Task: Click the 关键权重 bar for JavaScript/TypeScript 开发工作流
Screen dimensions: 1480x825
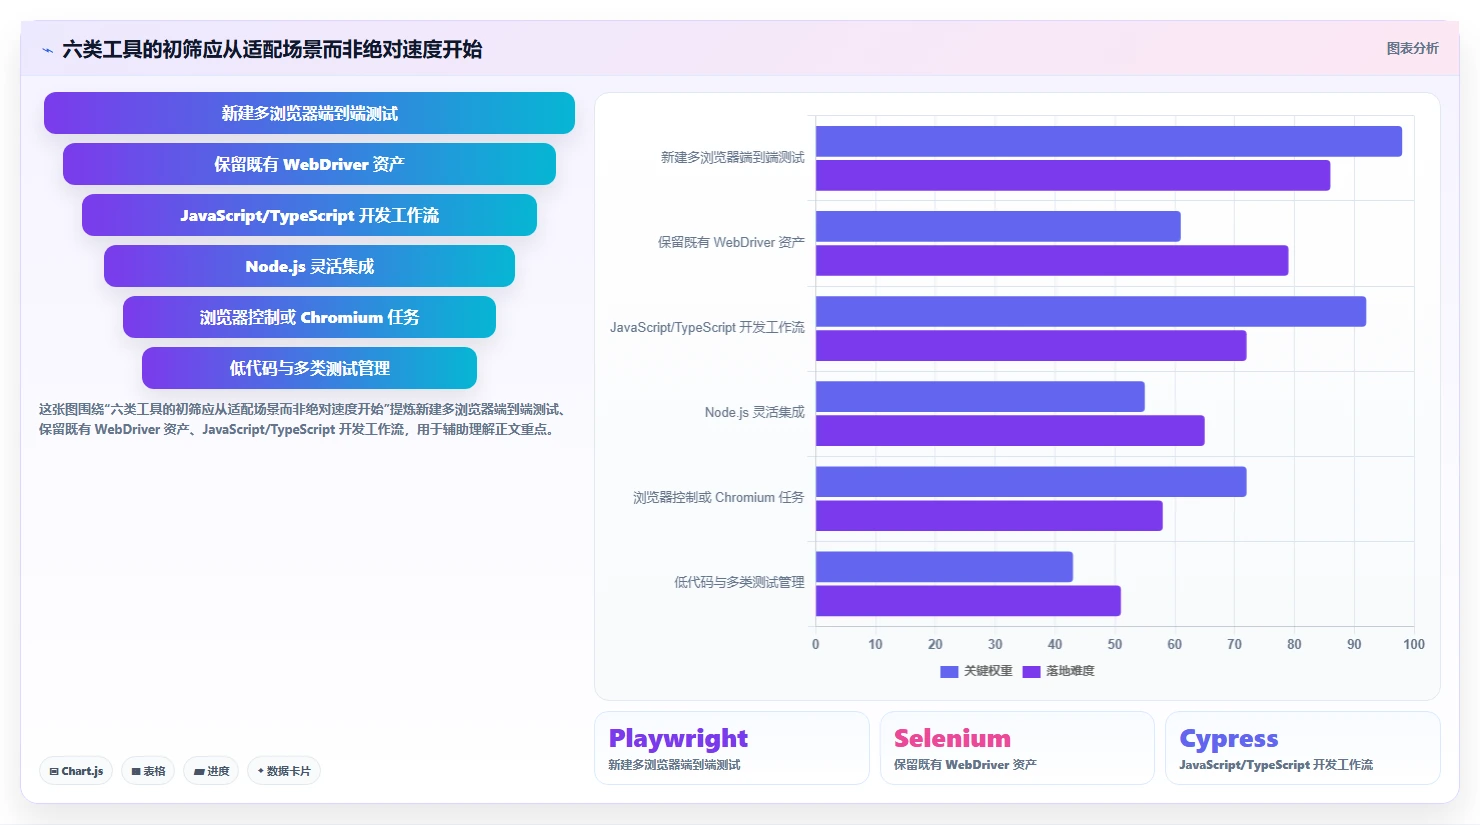Action: [1091, 311]
